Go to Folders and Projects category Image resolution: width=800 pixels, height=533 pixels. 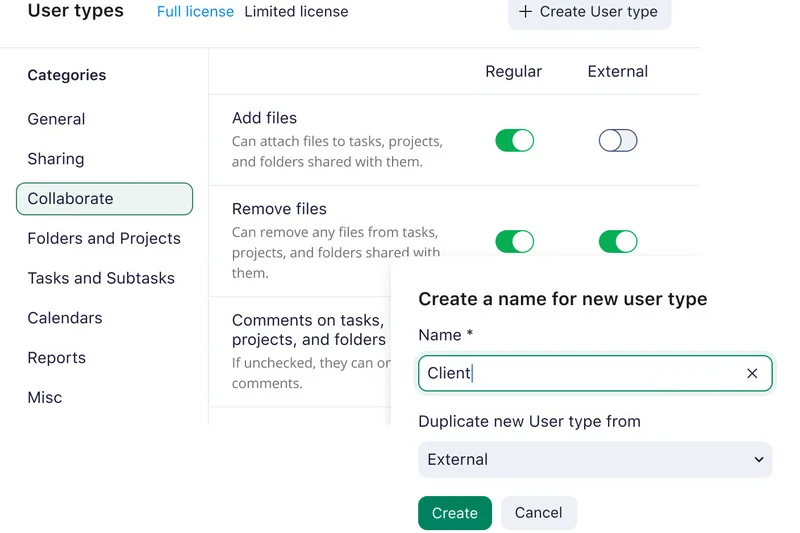click(104, 239)
